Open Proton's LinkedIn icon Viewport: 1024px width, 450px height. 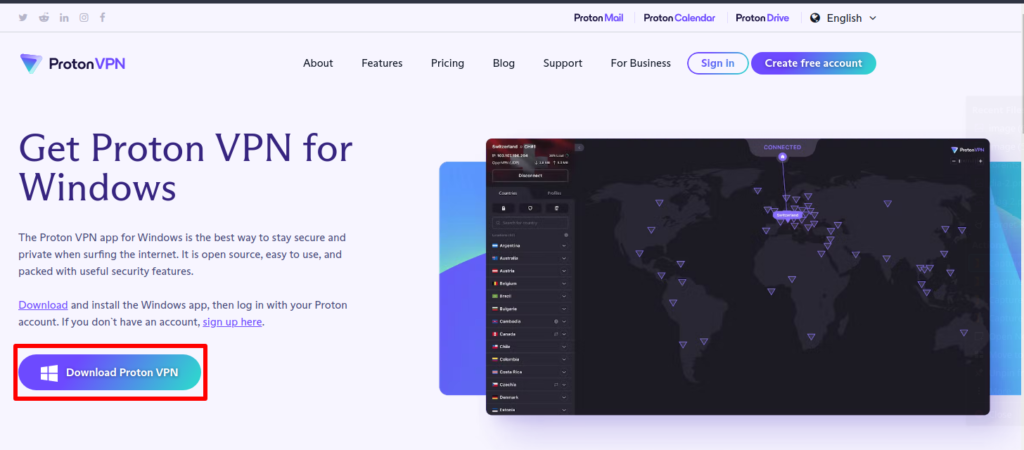pyautogui.click(x=64, y=18)
